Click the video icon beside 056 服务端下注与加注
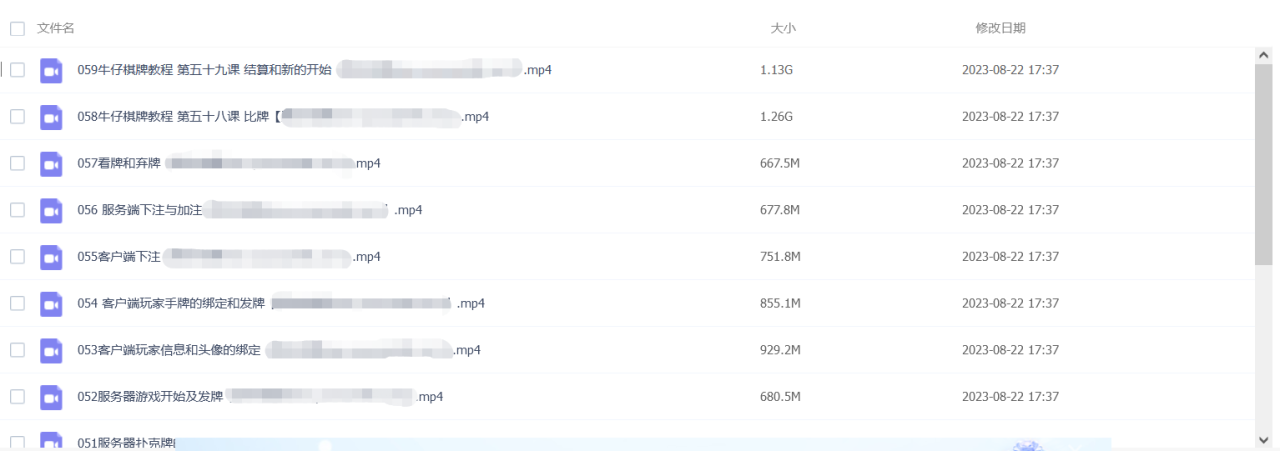The height and width of the screenshot is (451, 1280). click(x=51, y=210)
